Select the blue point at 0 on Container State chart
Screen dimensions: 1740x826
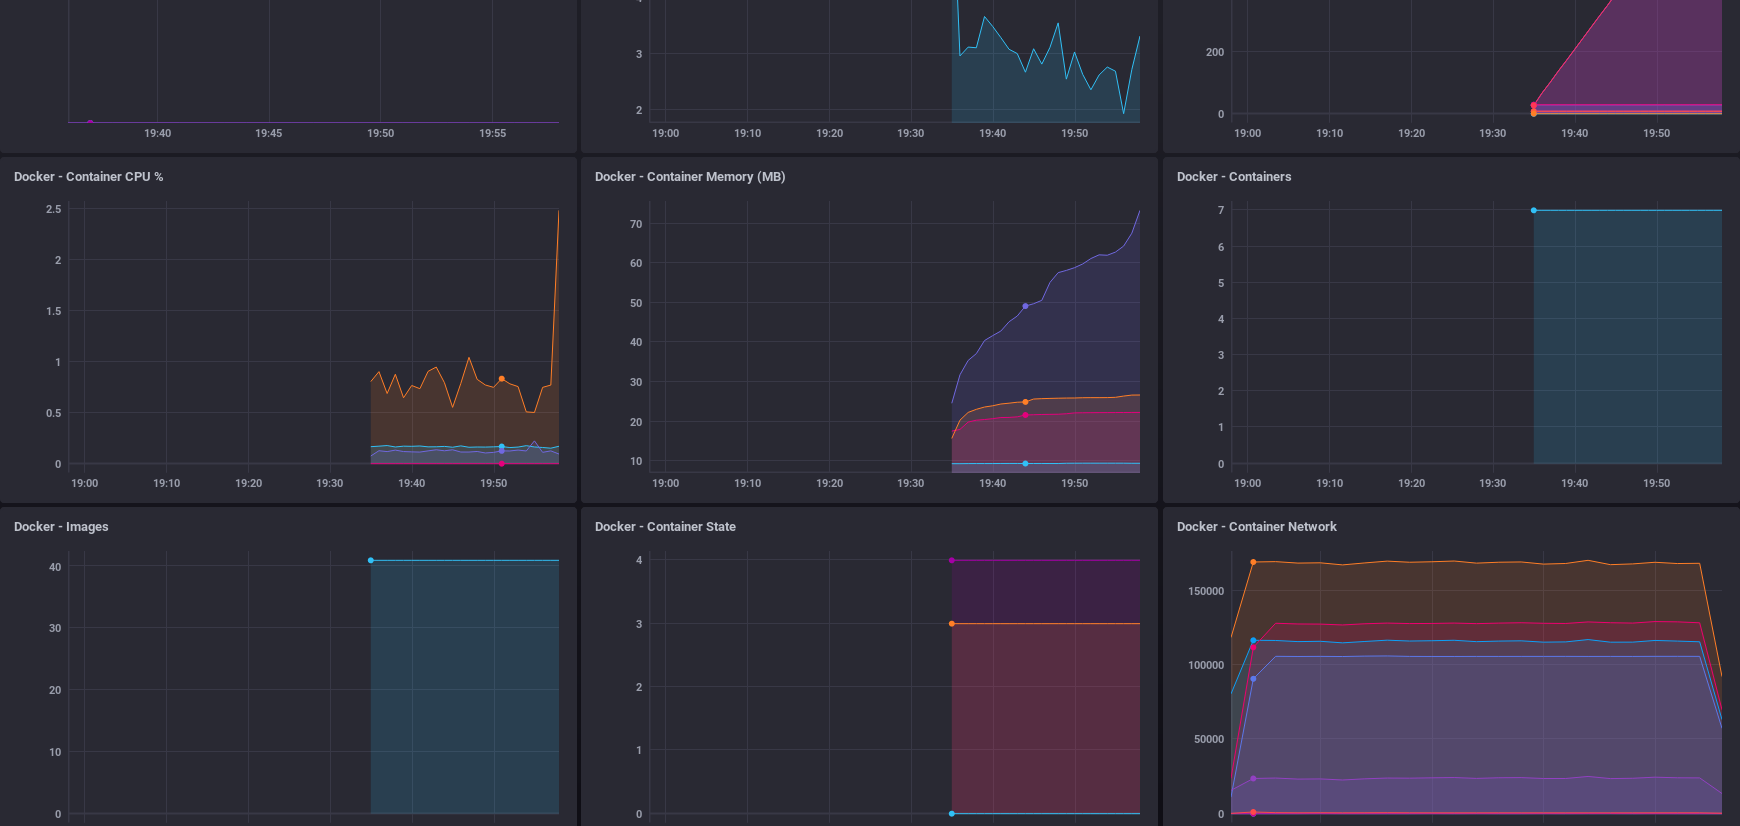point(952,814)
